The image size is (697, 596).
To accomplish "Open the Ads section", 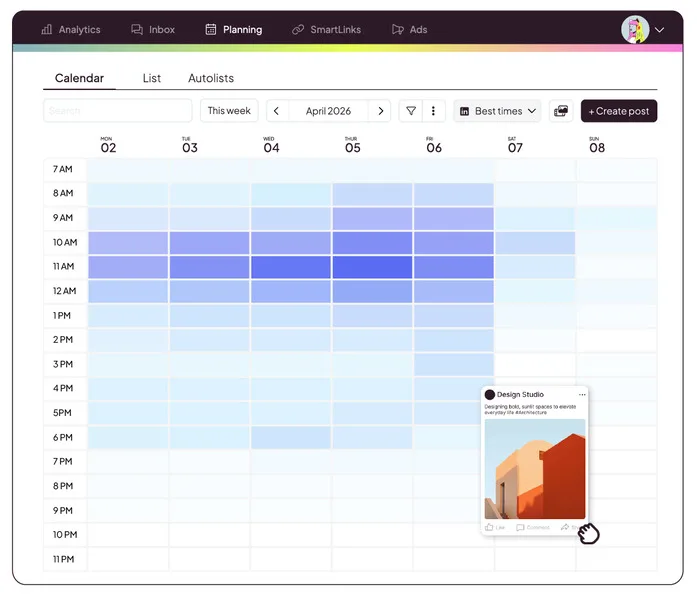I will tap(410, 30).
